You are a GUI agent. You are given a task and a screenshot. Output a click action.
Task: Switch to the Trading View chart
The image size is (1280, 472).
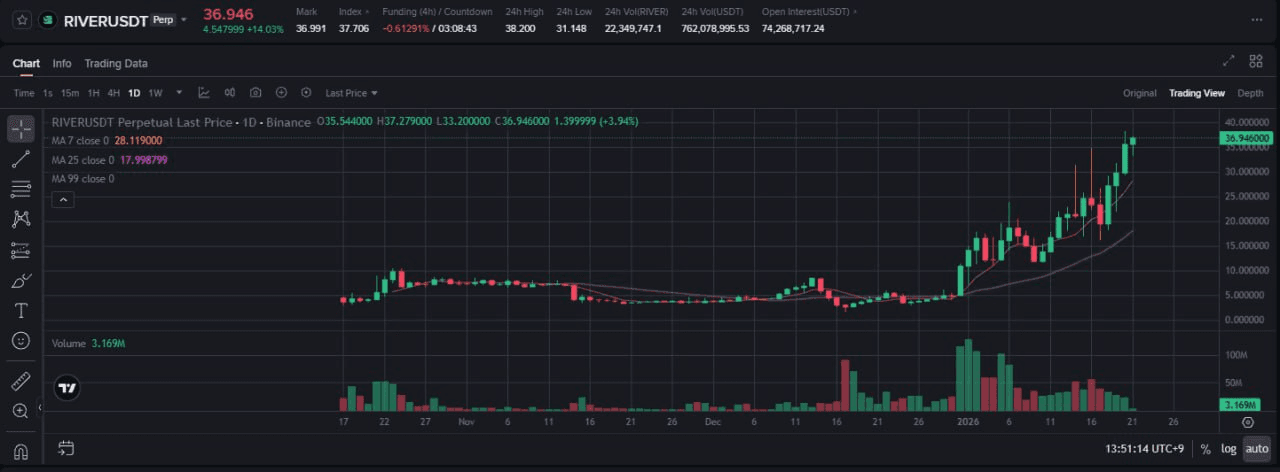(x=1197, y=93)
